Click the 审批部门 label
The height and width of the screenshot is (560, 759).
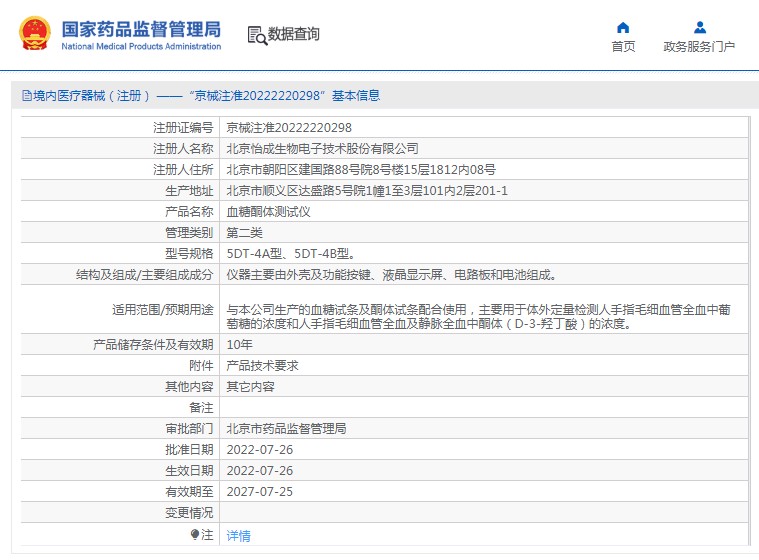click(x=189, y=428)
